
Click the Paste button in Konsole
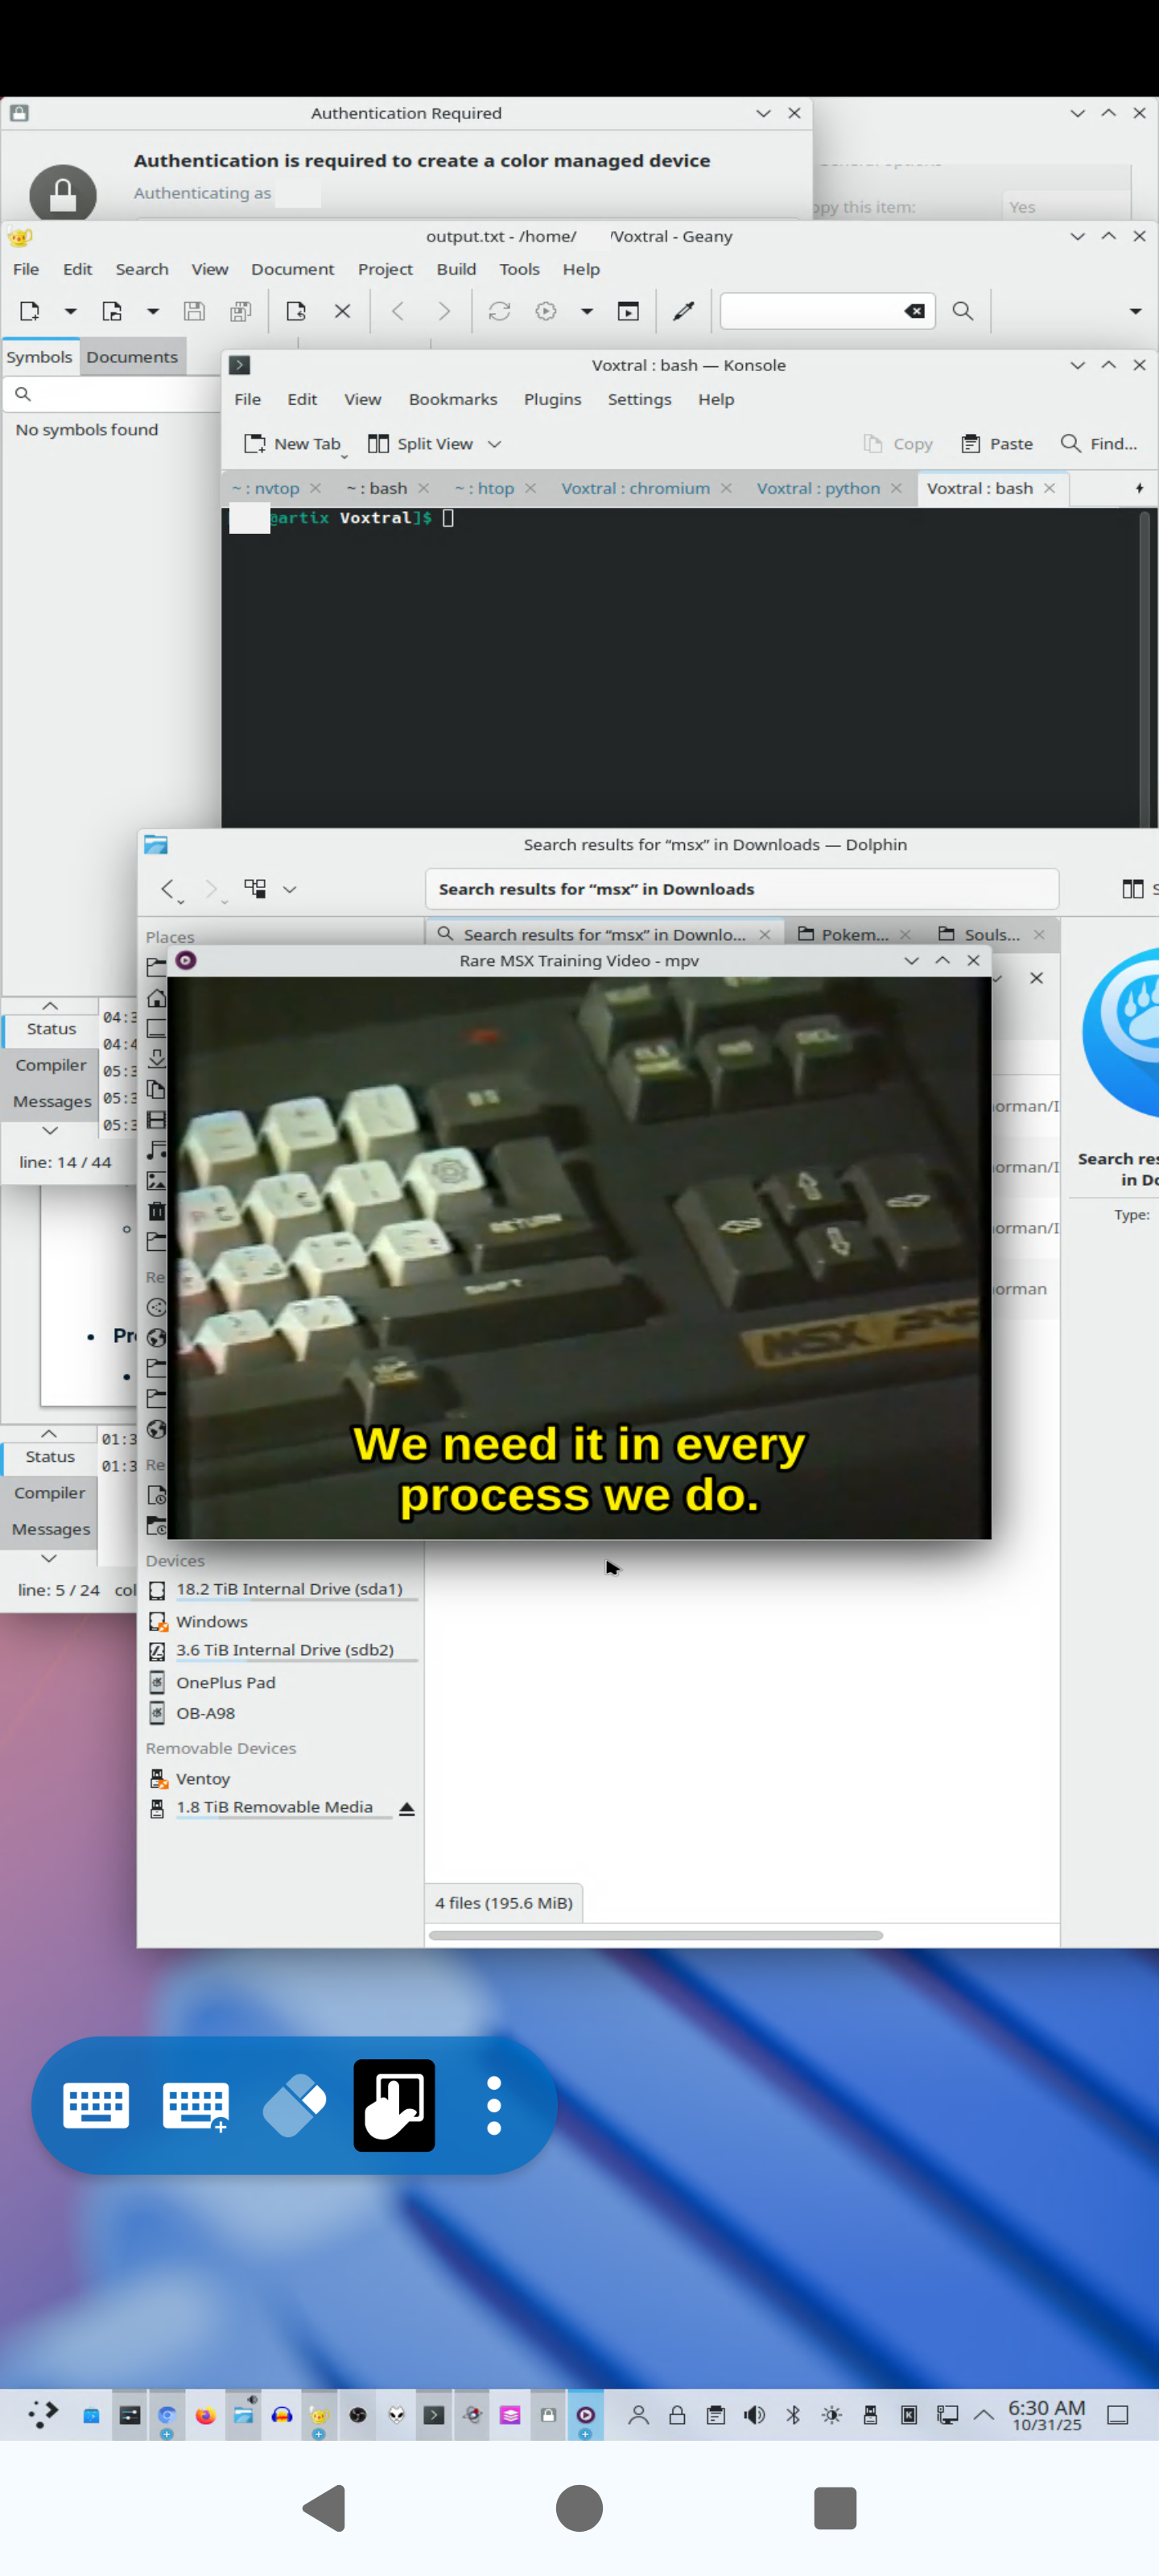pyautogui.click(x=997, y=444)
